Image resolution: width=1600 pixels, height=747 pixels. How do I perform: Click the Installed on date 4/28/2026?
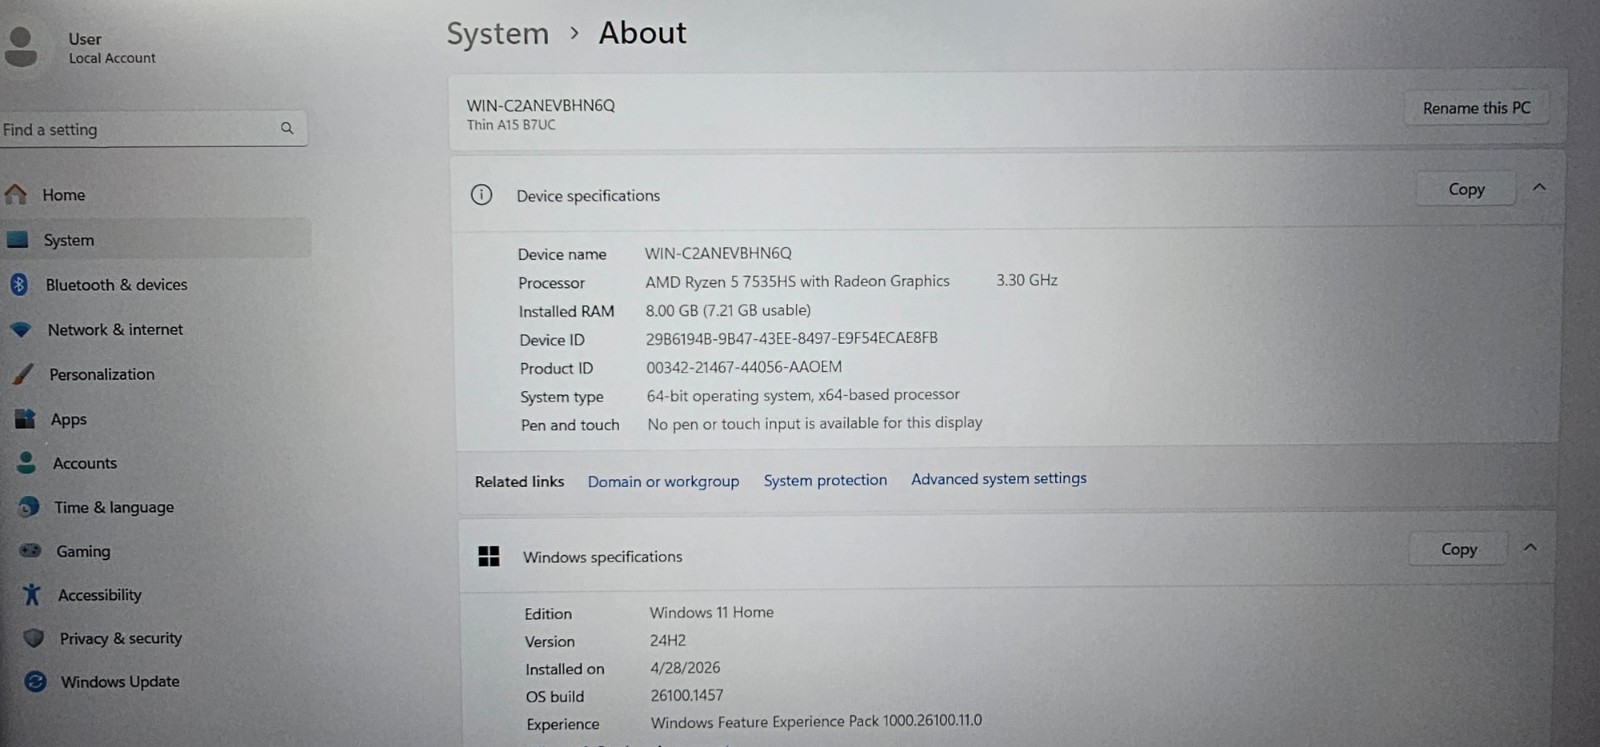[x=684, y=667]
